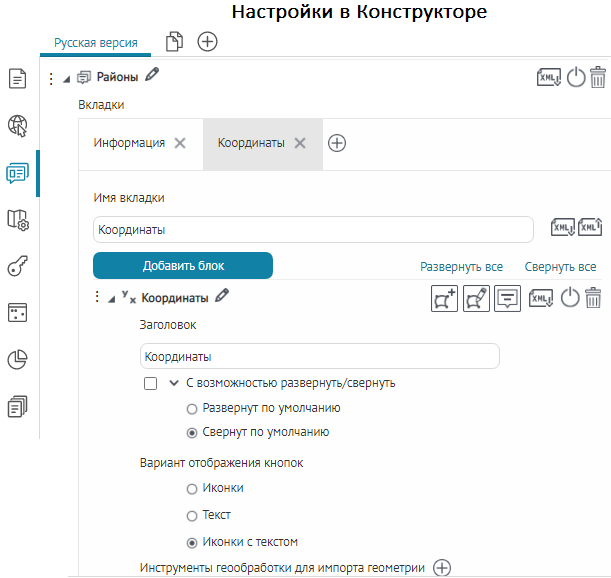Click the add geometry icon in Координаты block
Viewport: 611px width, 578px height.
point(444,298)
